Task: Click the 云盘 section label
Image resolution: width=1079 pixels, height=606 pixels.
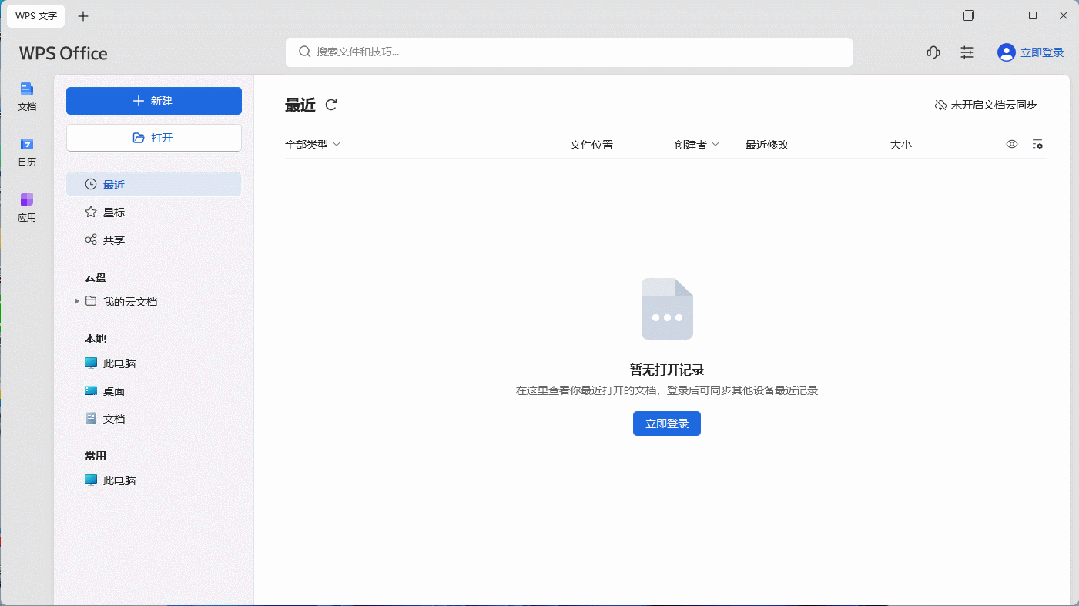Action: (95, 277)
